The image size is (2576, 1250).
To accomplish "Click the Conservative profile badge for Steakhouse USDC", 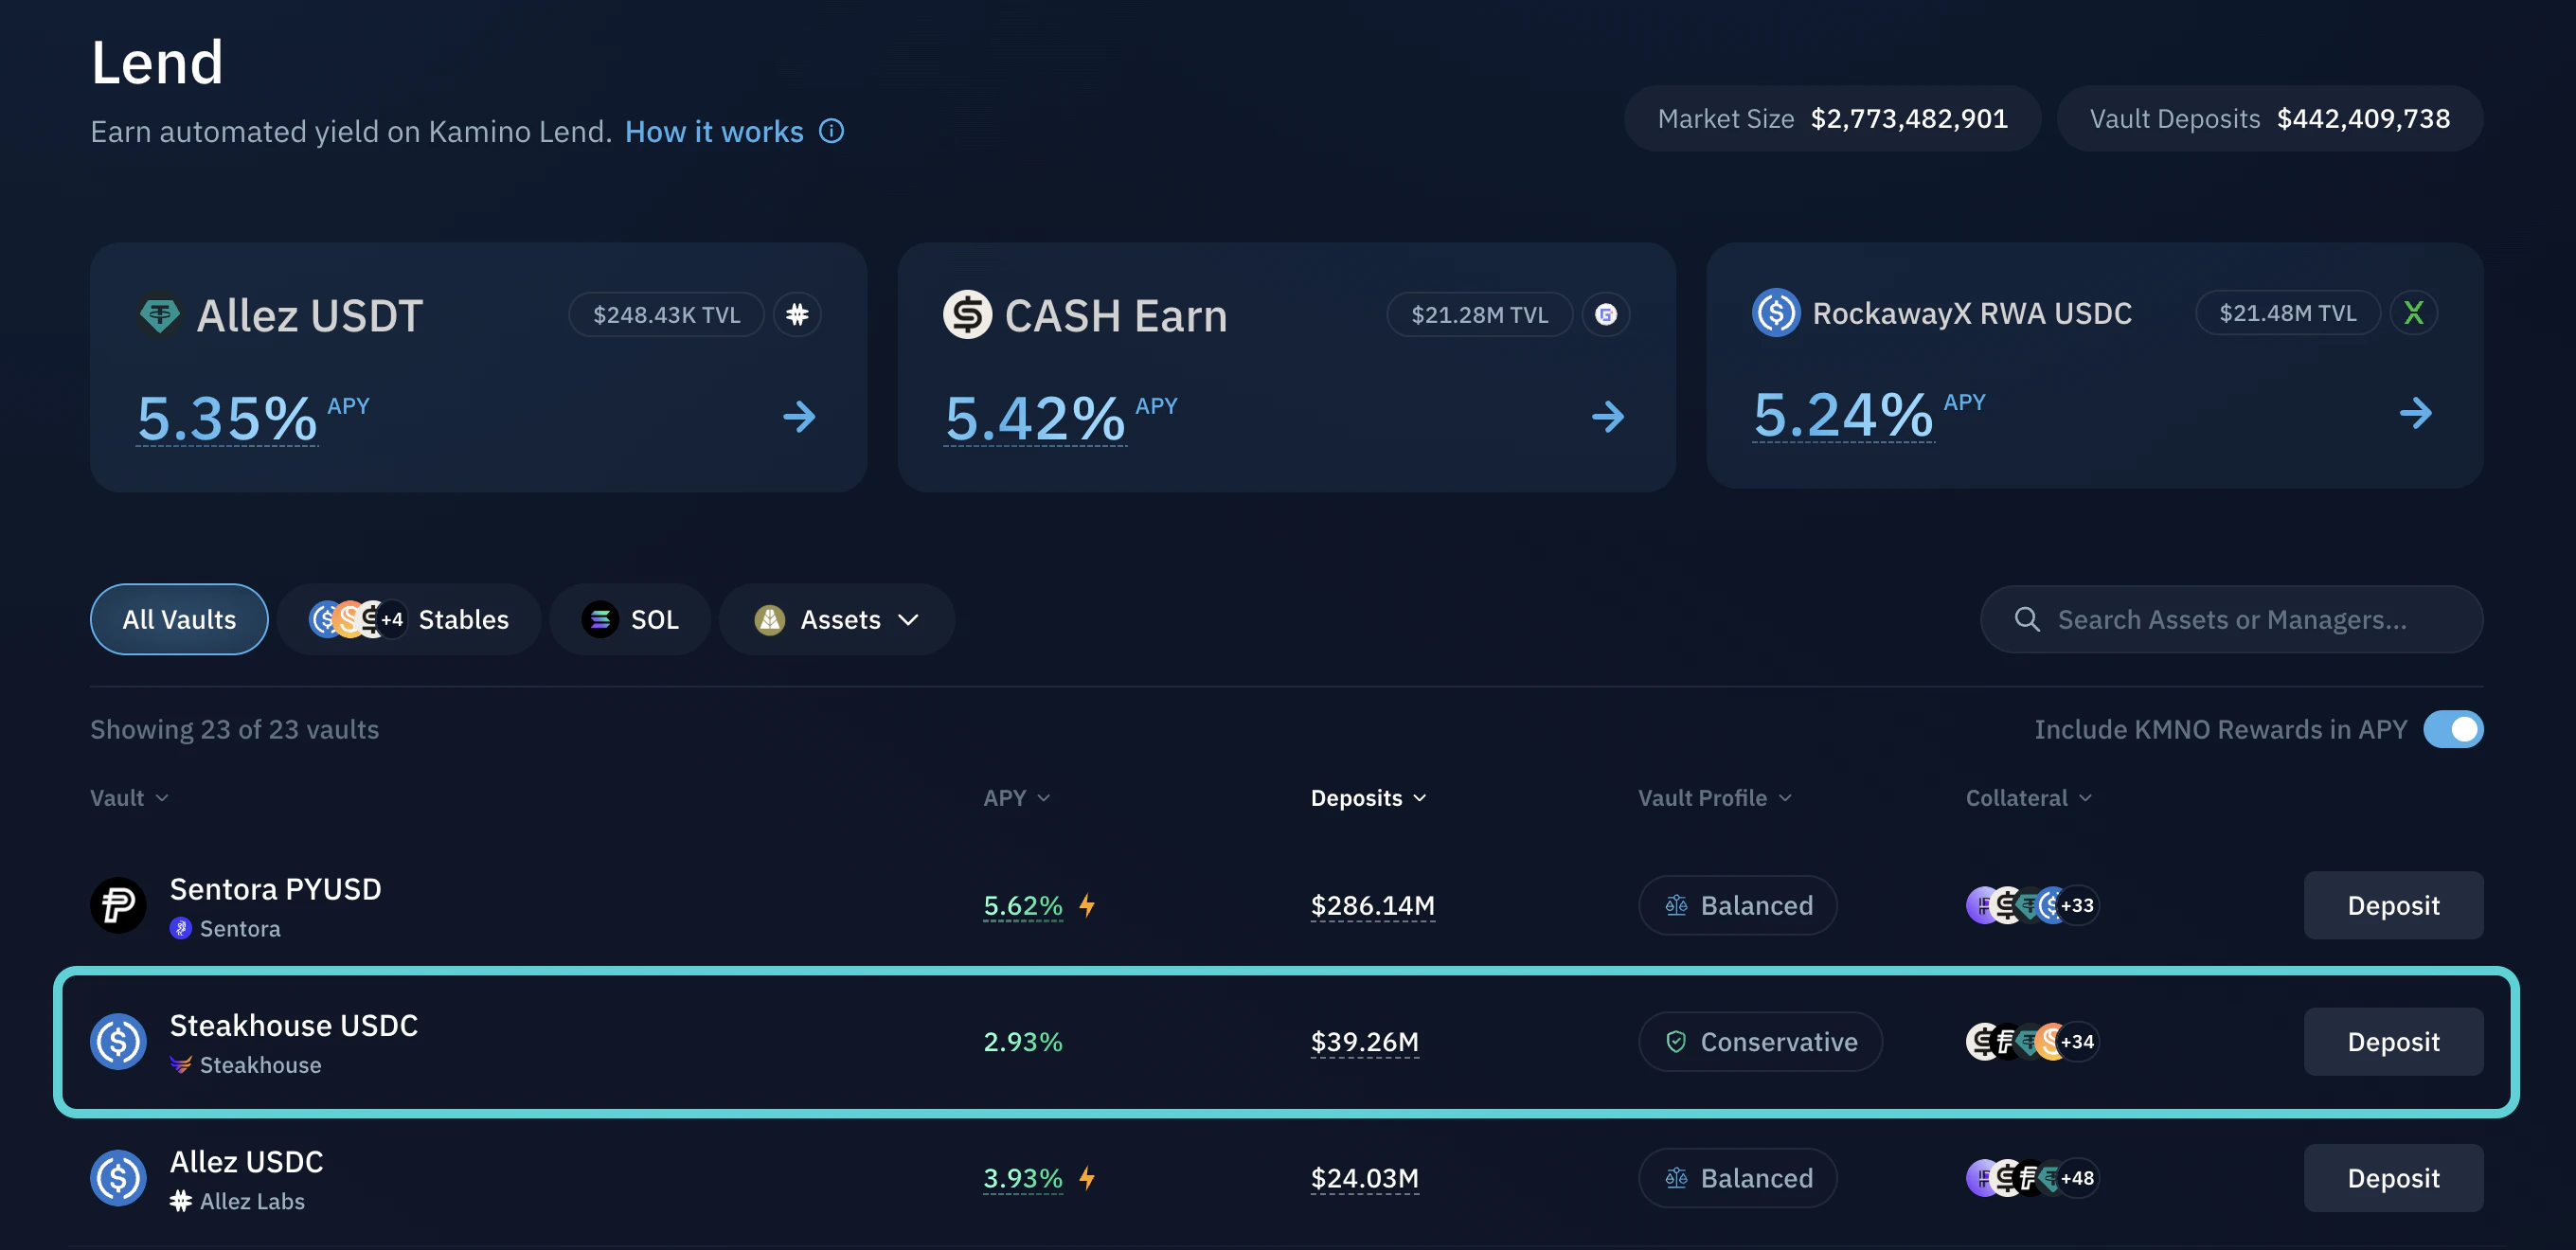I will coord(1760,1041).
